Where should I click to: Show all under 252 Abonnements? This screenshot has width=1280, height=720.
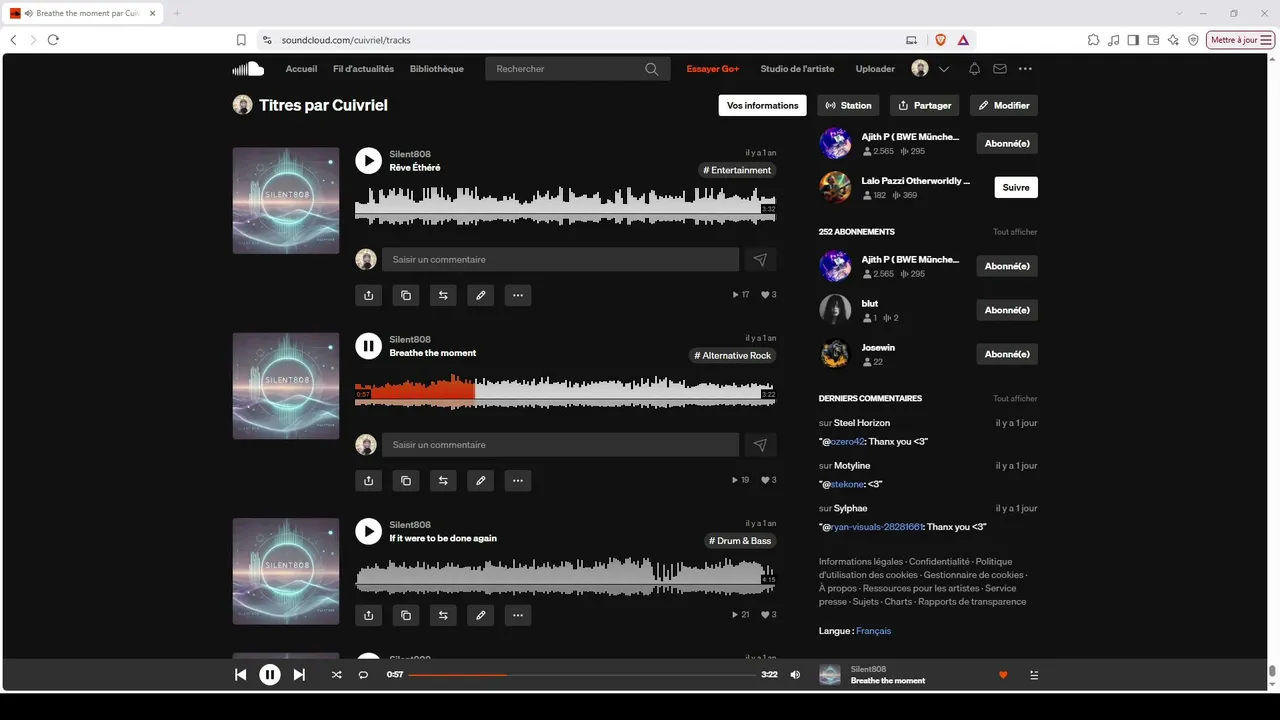tap(1015, 232)
